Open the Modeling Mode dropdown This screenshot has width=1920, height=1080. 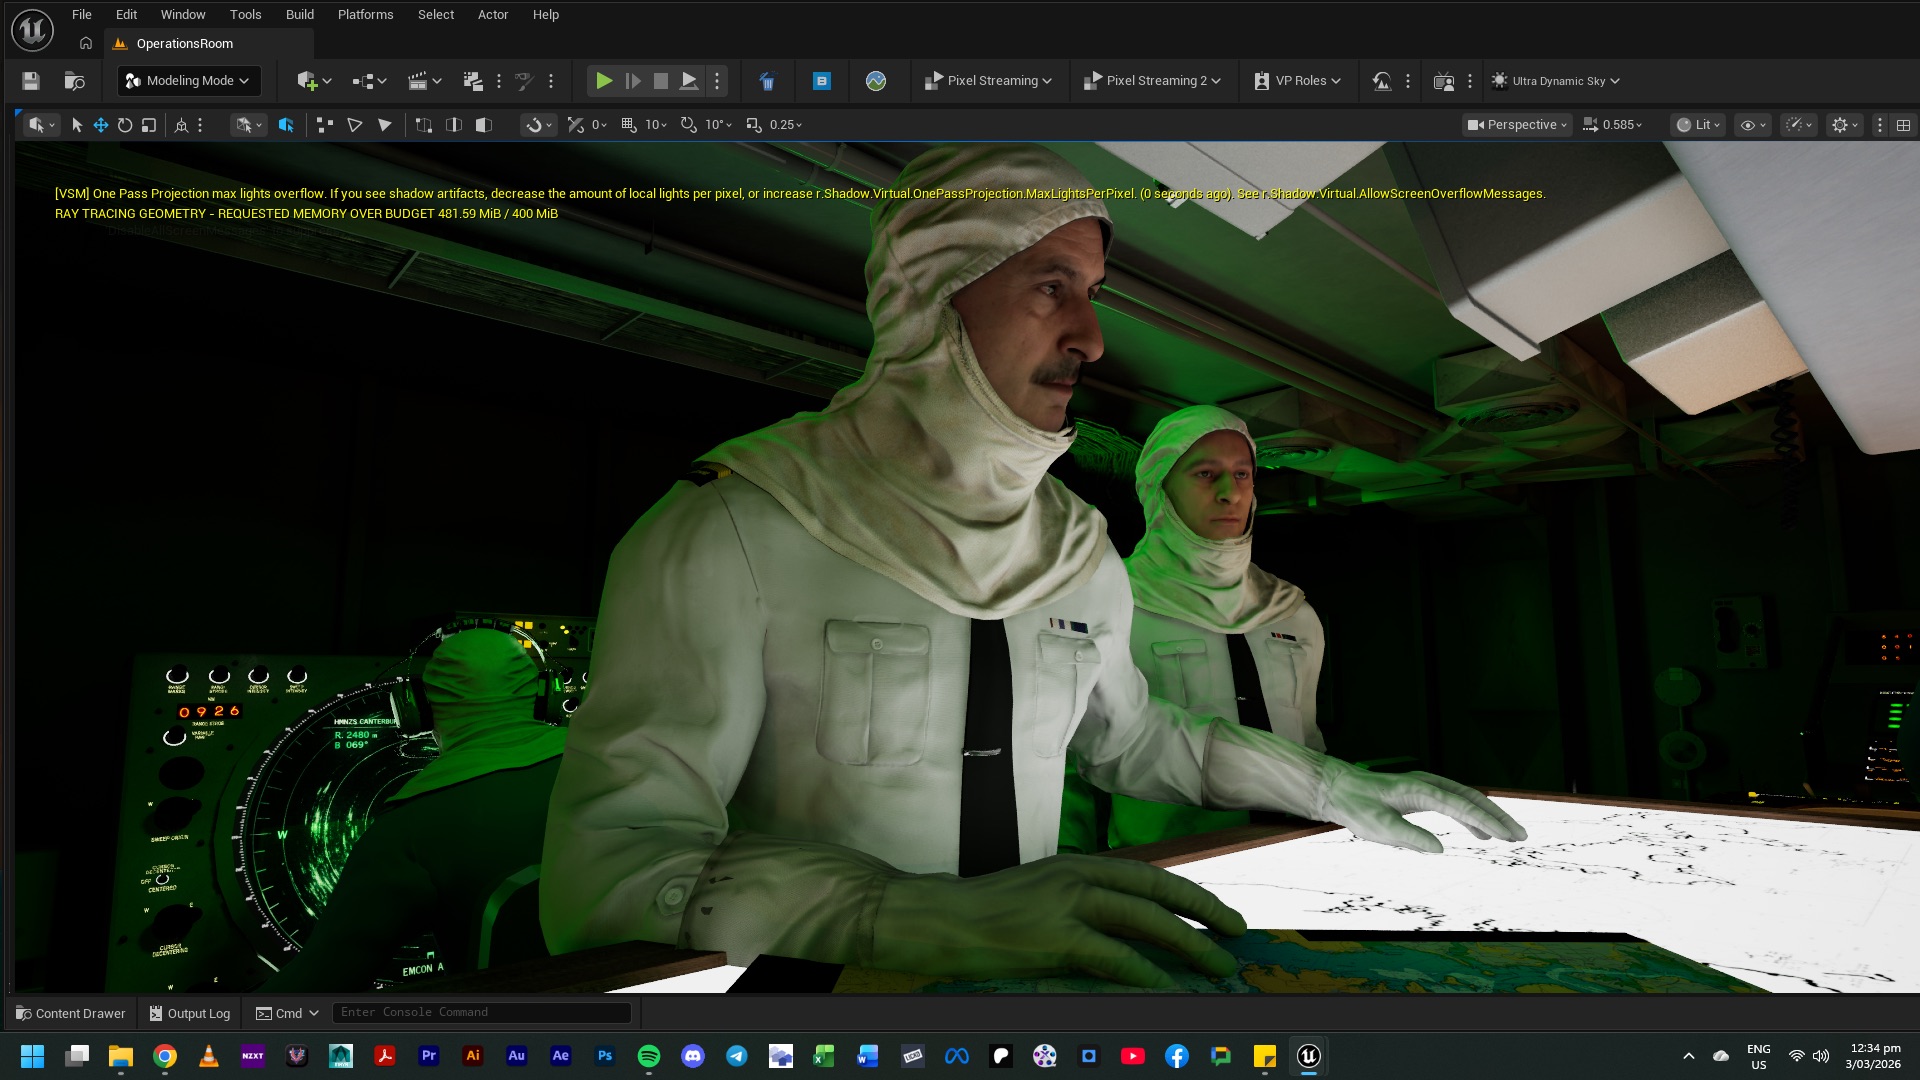coord(189,81)
